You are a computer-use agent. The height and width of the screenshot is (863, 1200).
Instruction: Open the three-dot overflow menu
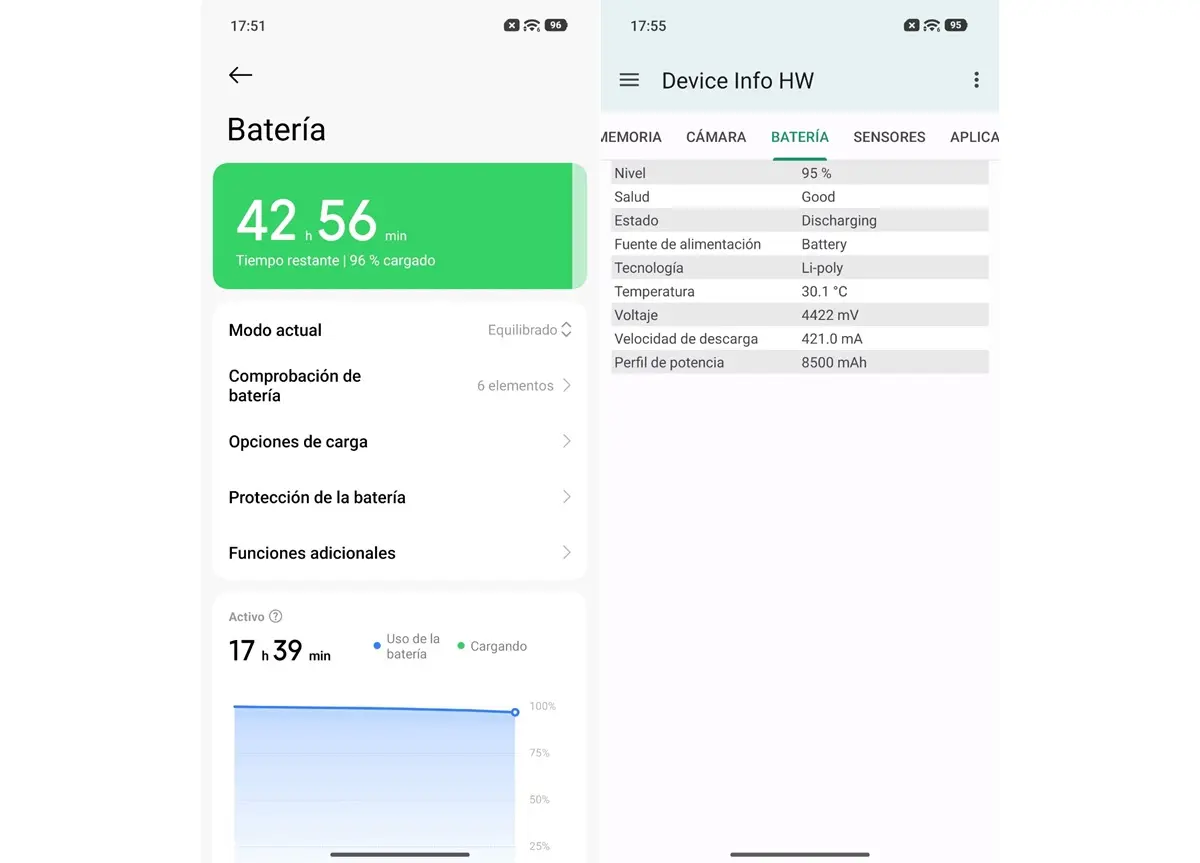(976, 80)
